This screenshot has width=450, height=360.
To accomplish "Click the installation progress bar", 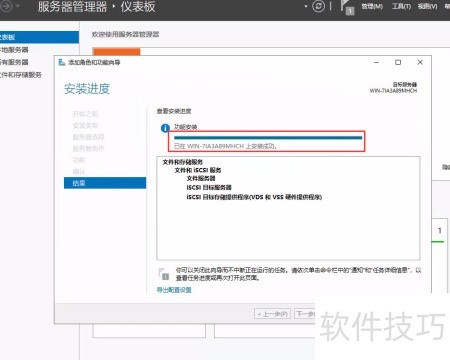I will tap(268, 137).
